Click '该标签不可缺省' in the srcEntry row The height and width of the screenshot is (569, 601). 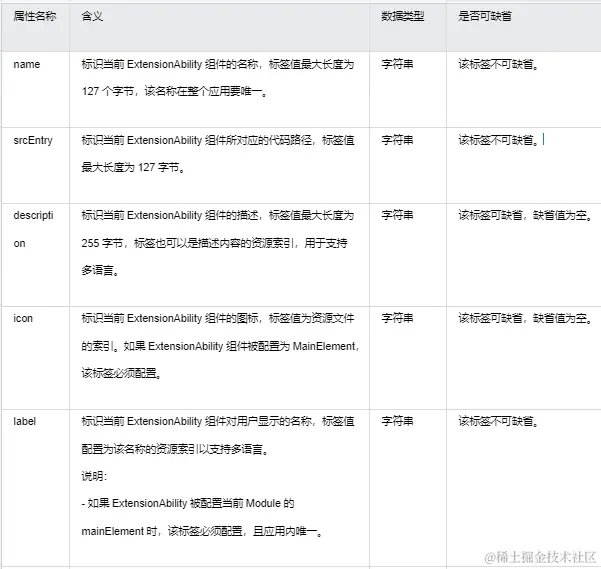pyautogui.click(x=499, y=140)
